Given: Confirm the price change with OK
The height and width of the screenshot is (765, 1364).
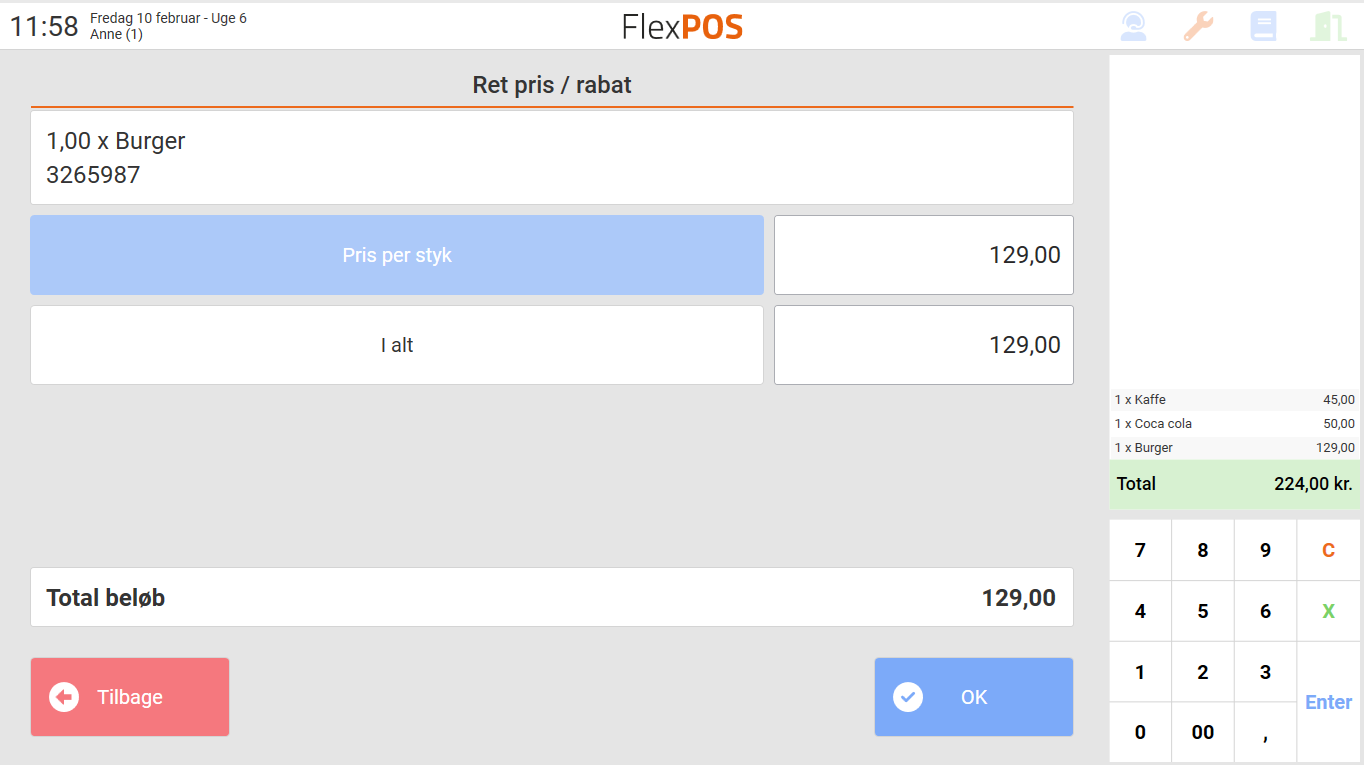Looking at the screenshot, I should pyautogui.click(x=973, y=697).
